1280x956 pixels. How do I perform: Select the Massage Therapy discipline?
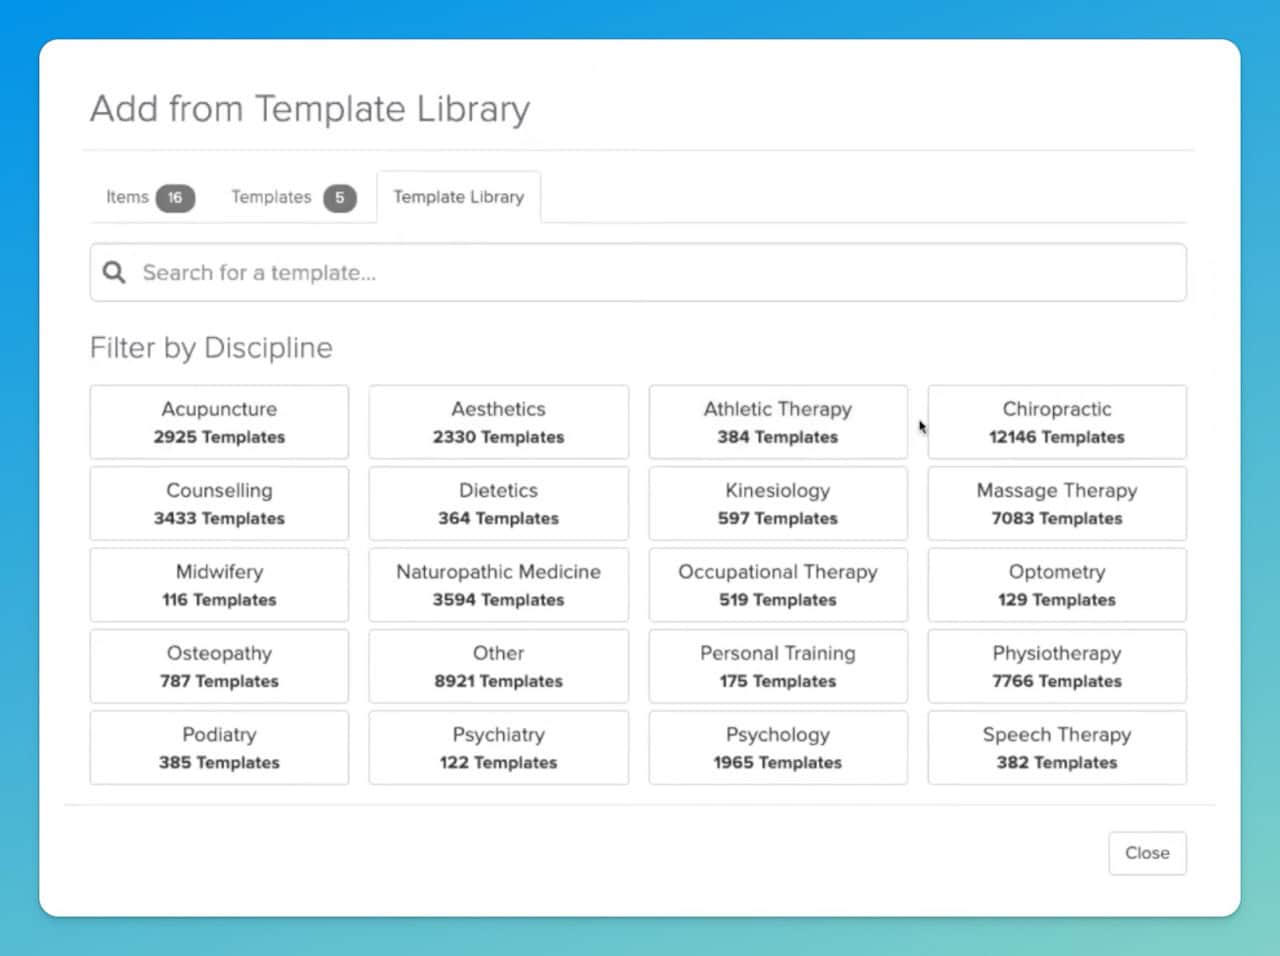point(1056,503)
